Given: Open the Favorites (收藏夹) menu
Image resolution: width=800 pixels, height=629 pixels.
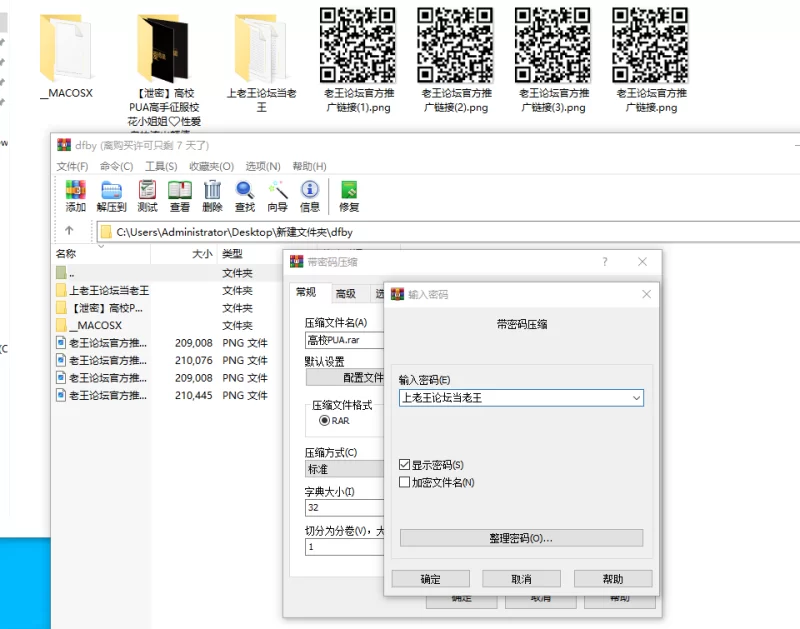Looking at the screenshot, I should tap(211, 166).
